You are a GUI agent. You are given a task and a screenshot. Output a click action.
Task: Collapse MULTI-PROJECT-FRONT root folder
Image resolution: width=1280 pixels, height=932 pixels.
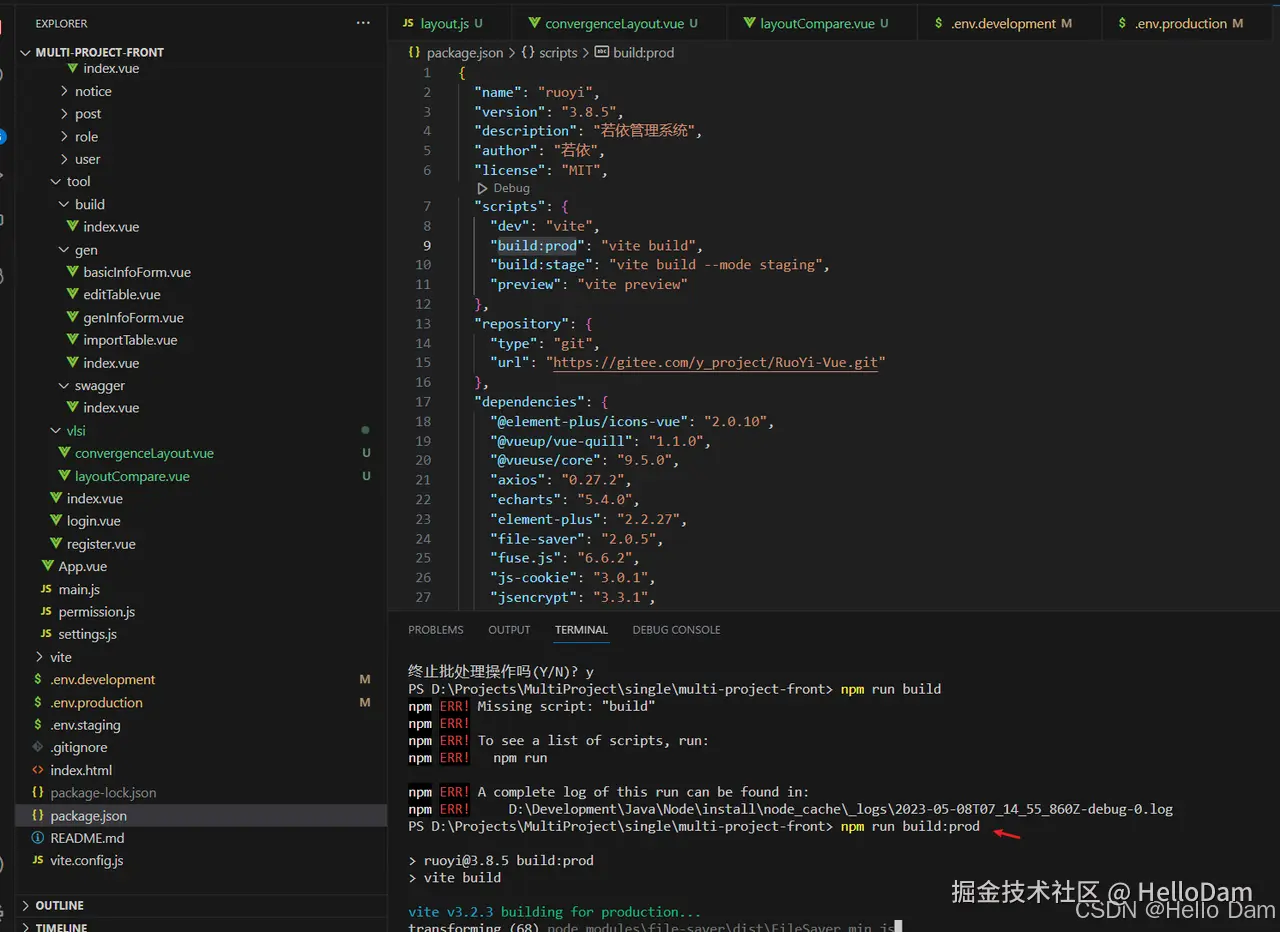pyautogui.click(x=26, y=52)
